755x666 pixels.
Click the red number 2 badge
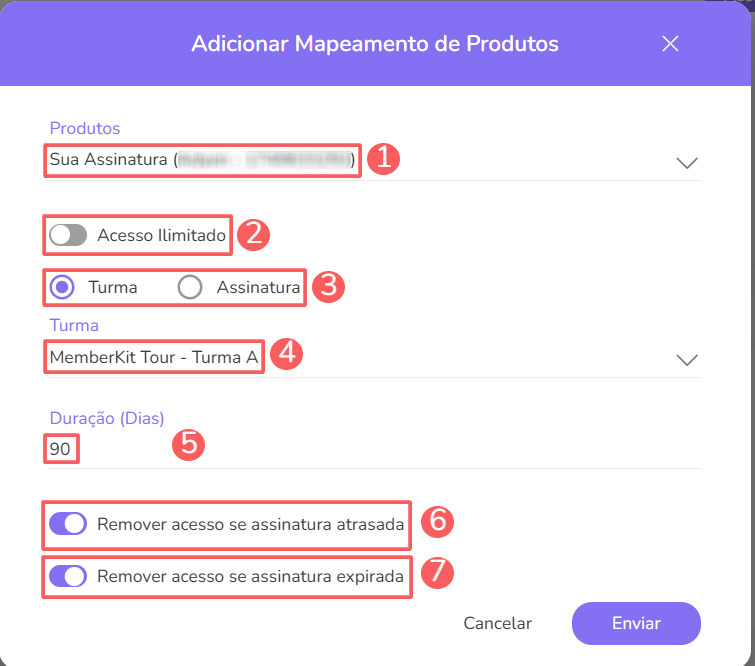(x=255, y=234)
